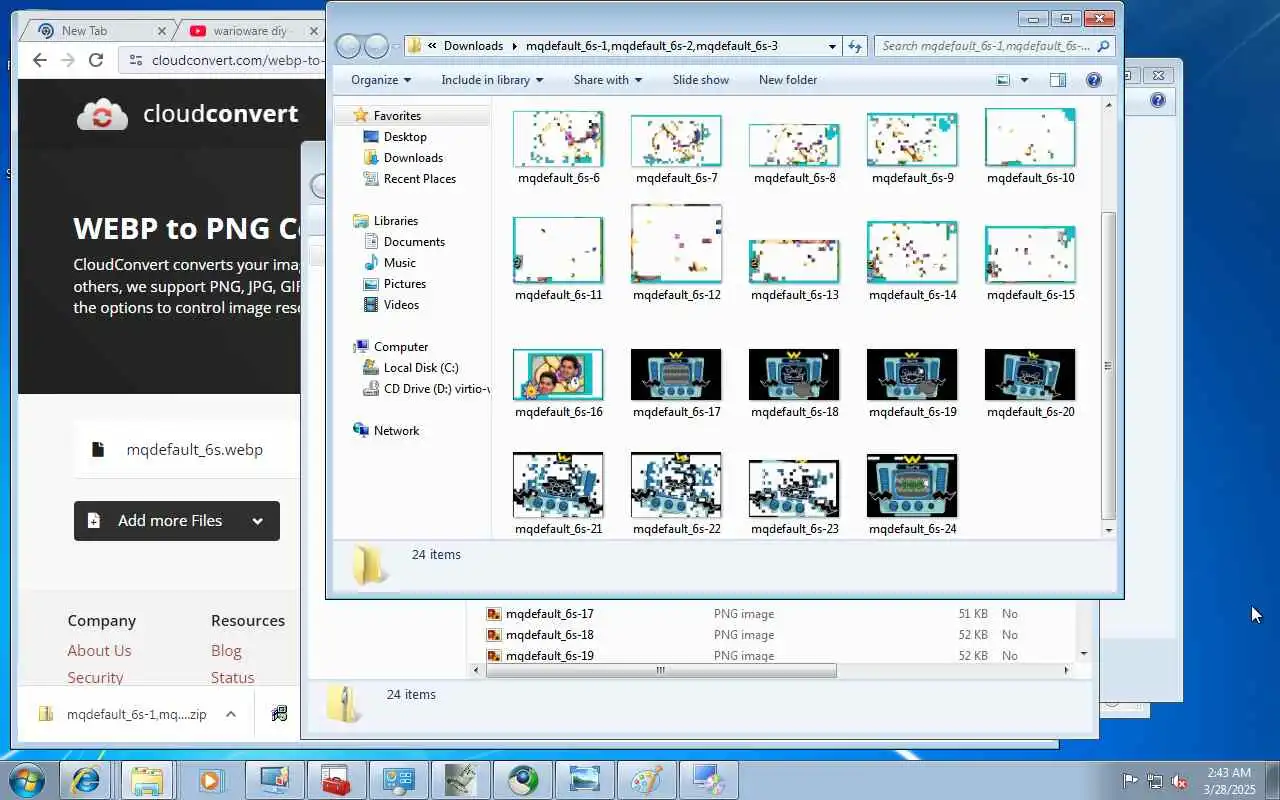
Task: Open the Include in library dropdown
Action: [x=492, y=80]
